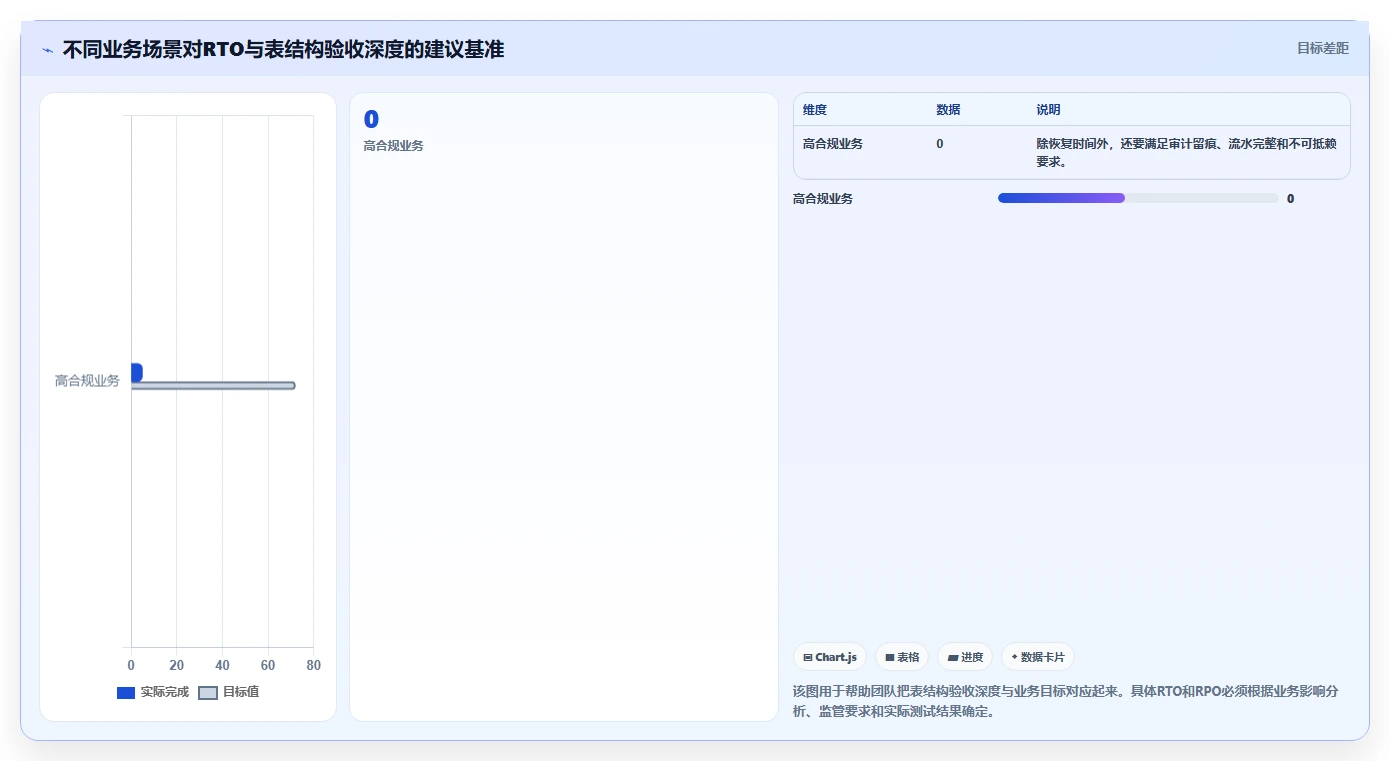
Task: Click the 40 tick on chart axis
Action: (x=222, y=666)
